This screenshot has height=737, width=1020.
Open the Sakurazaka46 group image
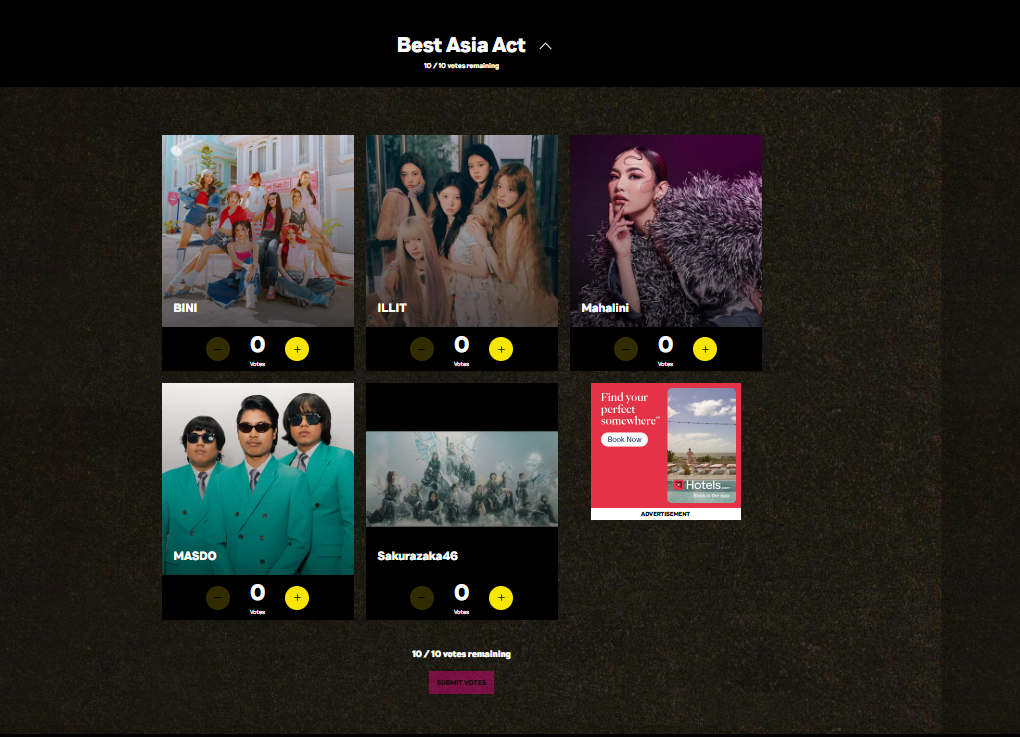pyautogui.click(x=462, y=479)
